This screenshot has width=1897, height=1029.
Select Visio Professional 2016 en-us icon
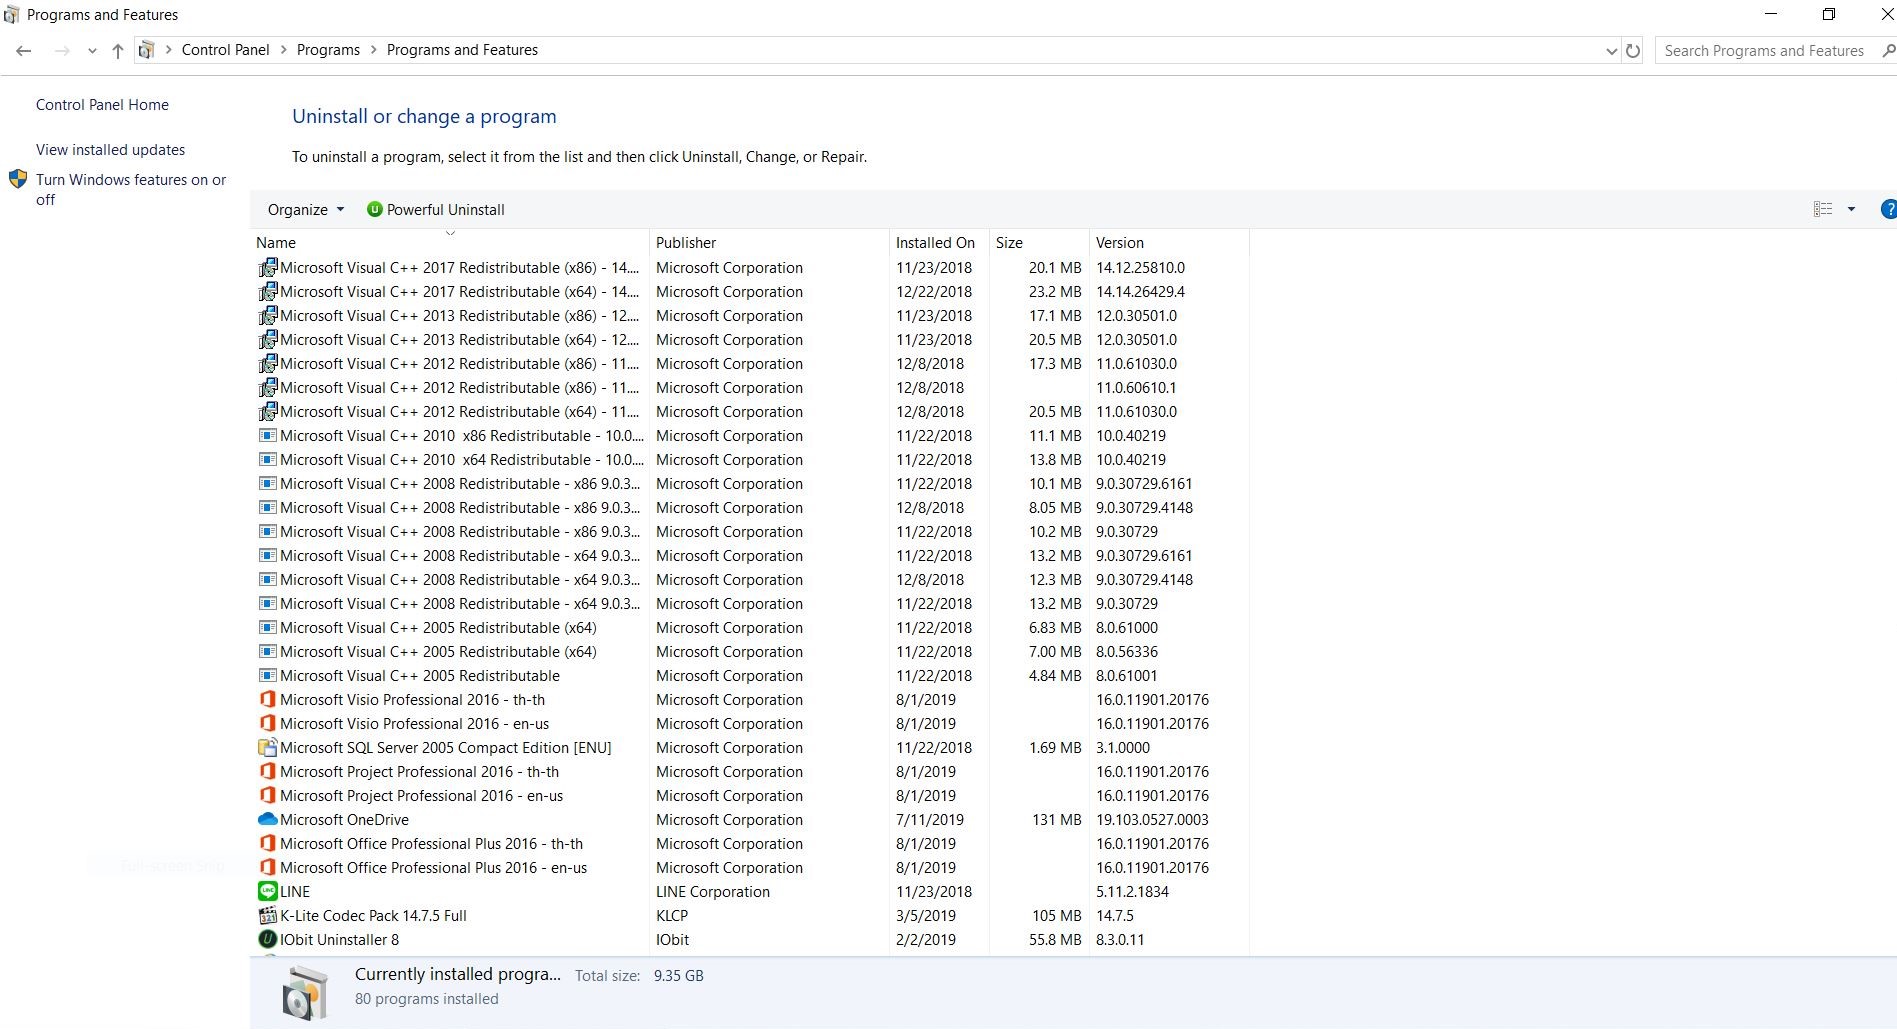pyautogui.click(x=268, y=723)
